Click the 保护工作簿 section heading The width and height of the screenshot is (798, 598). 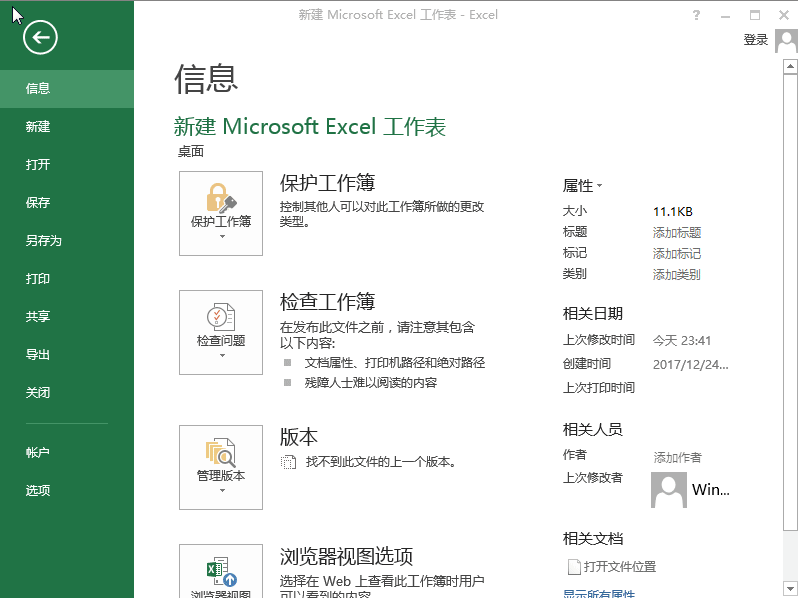point(327,183)
